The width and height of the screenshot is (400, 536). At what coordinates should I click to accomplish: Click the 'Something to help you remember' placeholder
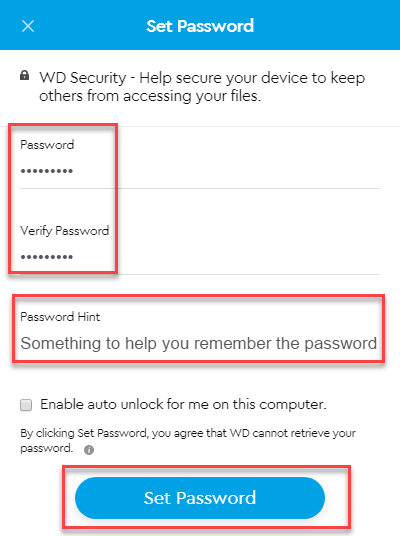click(199, 343)
